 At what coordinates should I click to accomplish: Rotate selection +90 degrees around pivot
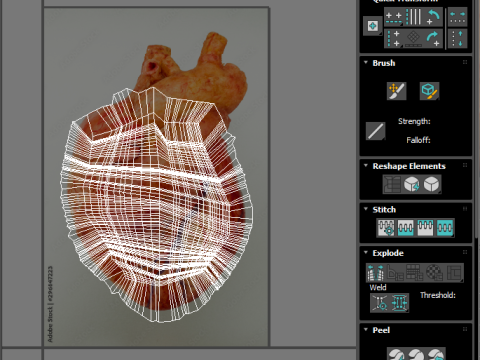tap(433, 39)
